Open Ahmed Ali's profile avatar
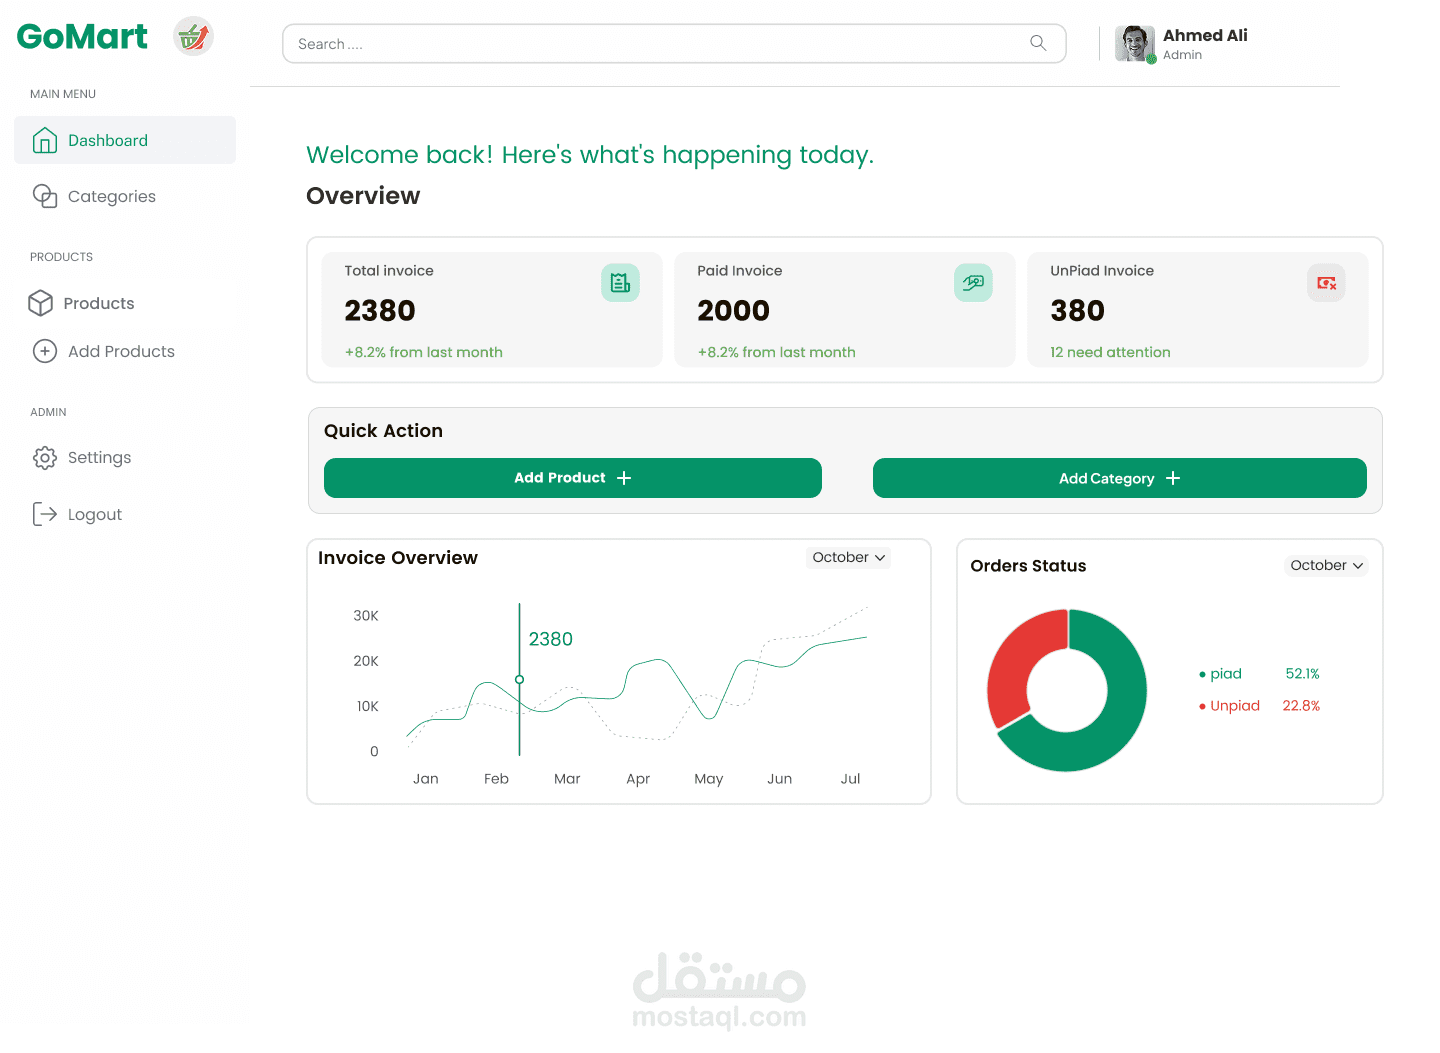The height and width of the screenshot is (1053, 1440). (1135, 44)
